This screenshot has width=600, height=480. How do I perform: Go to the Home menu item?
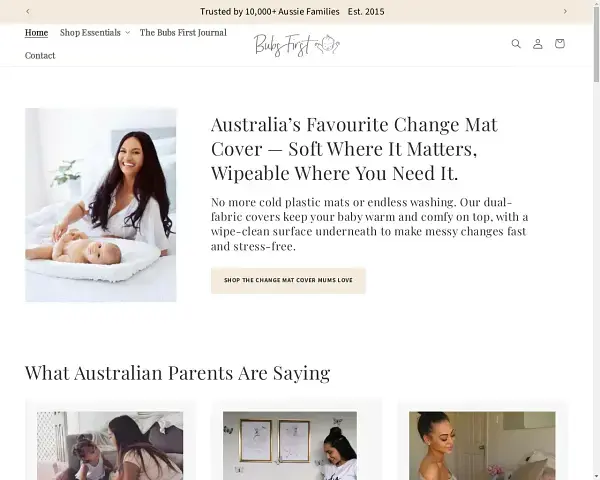pos(36,33)
